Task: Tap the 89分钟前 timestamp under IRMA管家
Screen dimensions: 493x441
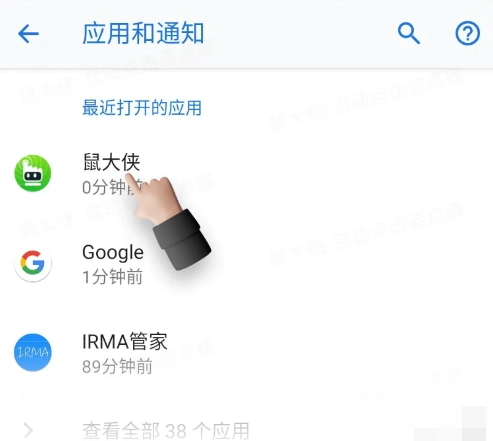Action: [x=117, y=366]
